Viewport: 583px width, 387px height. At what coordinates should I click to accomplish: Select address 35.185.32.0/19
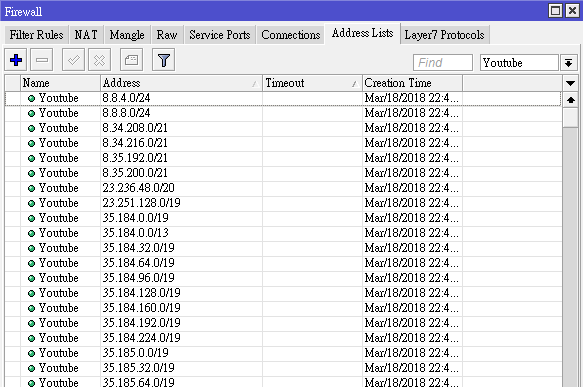point(283,368)
